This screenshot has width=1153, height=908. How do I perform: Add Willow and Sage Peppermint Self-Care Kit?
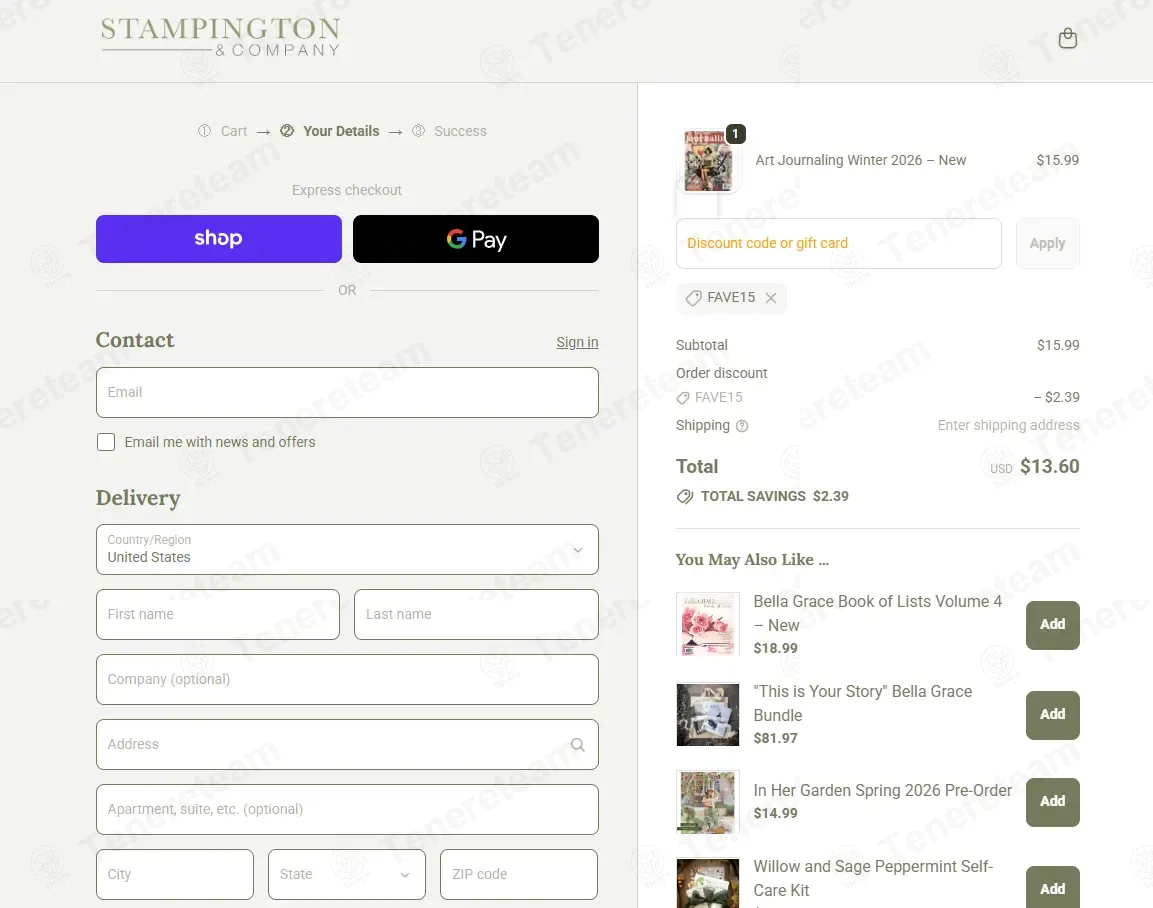[x=1052, y=887]
